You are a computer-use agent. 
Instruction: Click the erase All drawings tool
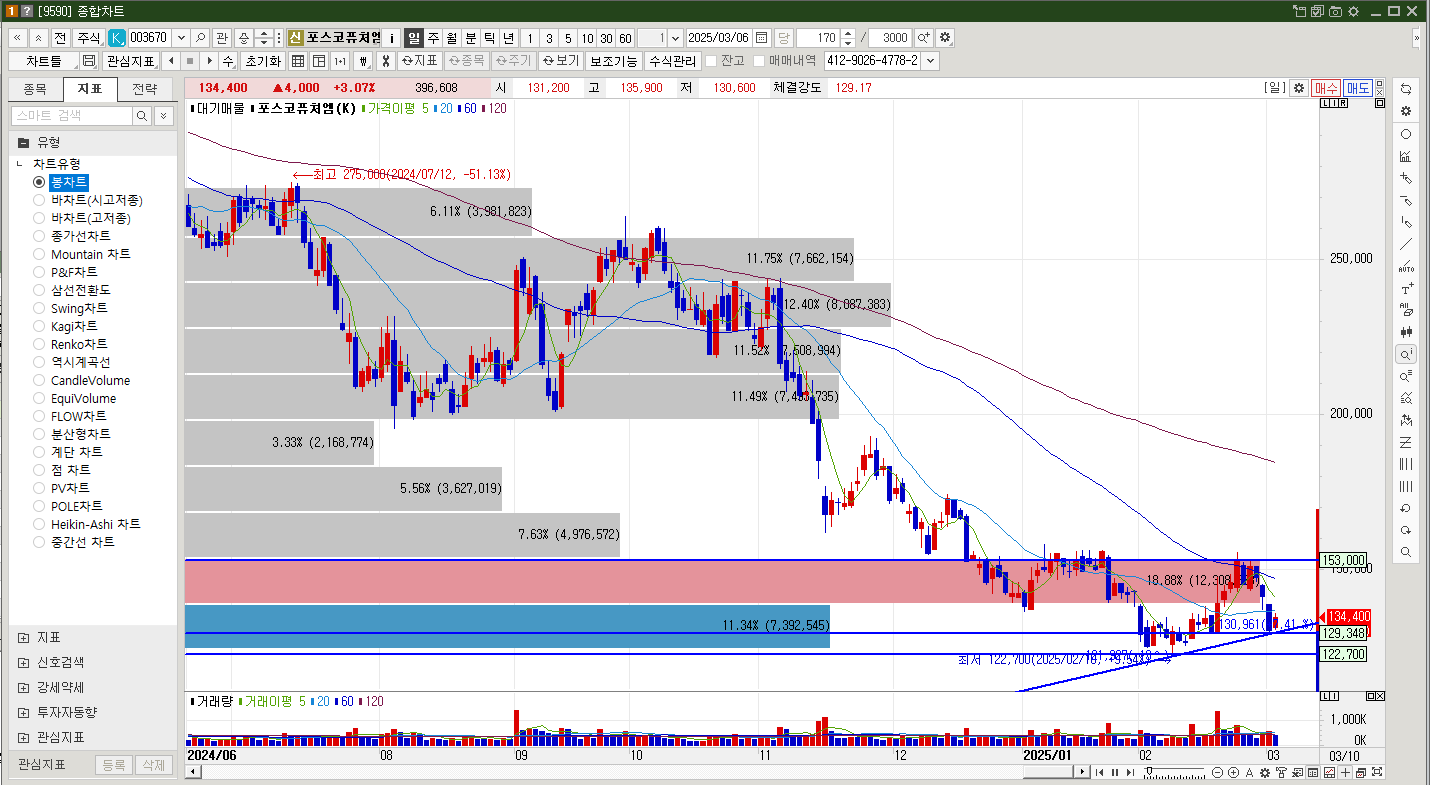pos(1406,310)
